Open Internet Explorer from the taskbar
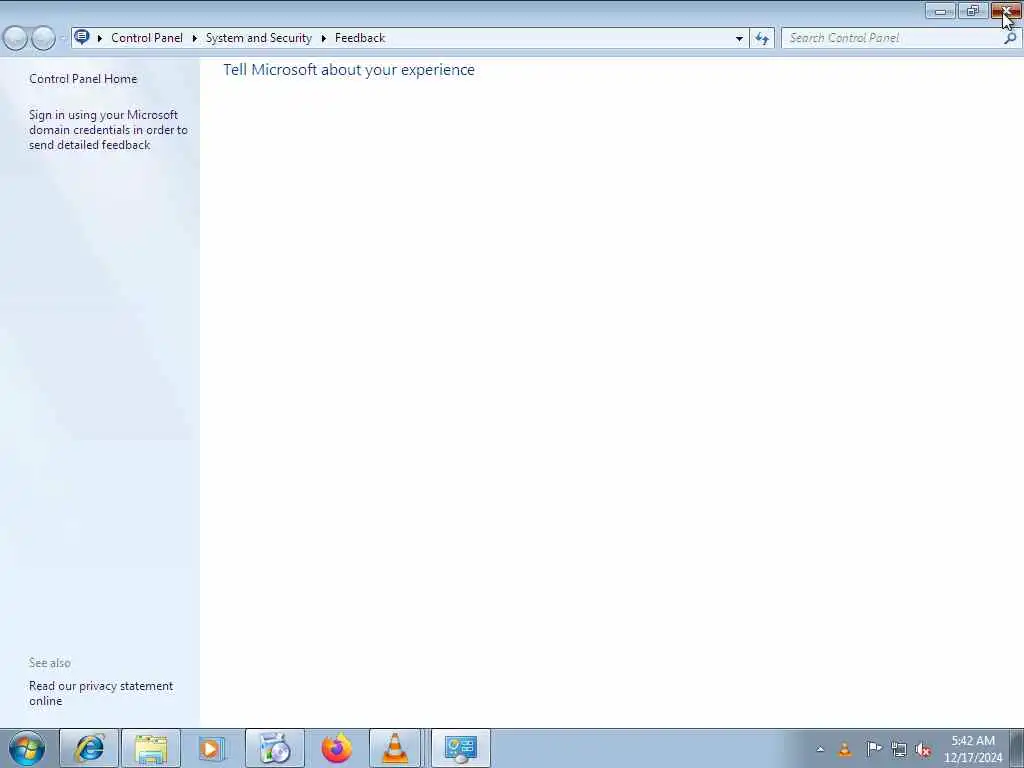 (89, 748)
